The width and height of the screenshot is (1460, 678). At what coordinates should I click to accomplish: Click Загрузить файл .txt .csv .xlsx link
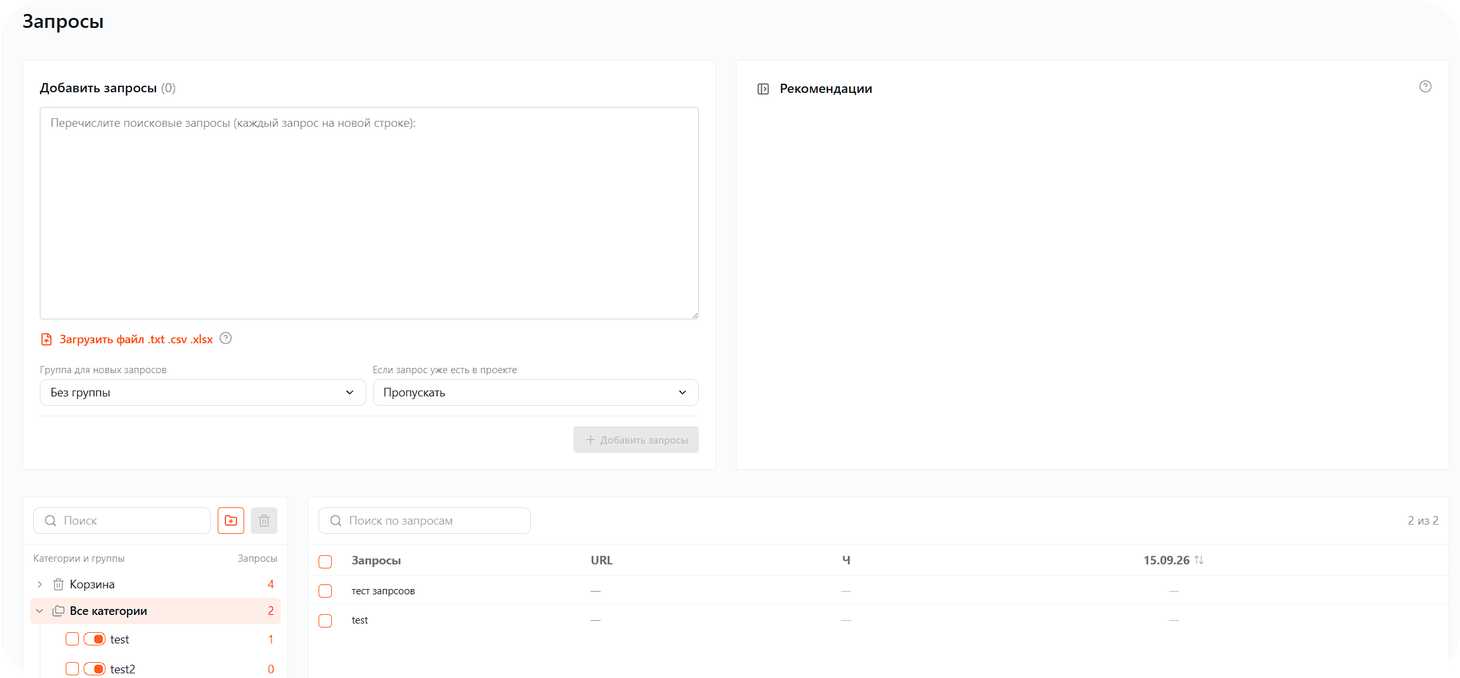pos(136,339)
